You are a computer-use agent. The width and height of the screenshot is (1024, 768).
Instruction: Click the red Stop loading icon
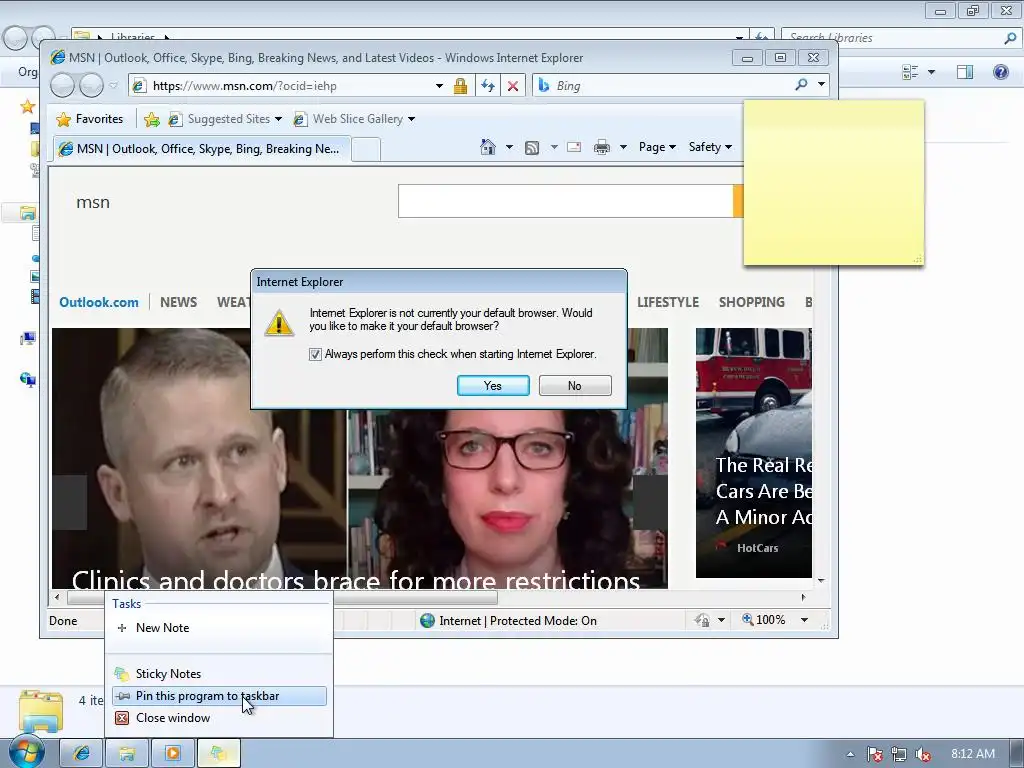point(513,86)
